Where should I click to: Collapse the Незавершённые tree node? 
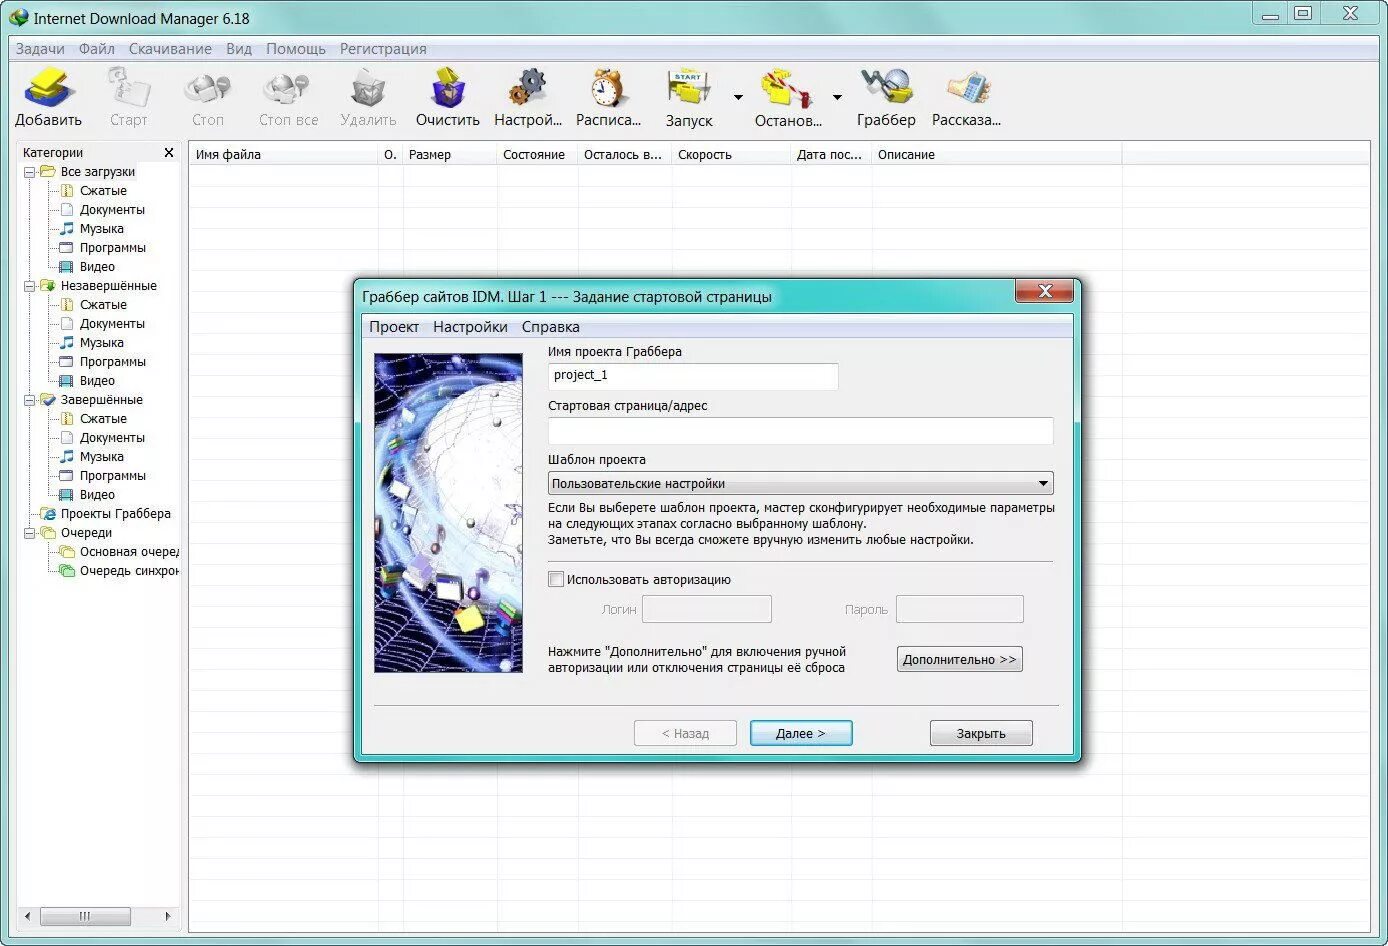pyautogui.click(x=29, y=286)
